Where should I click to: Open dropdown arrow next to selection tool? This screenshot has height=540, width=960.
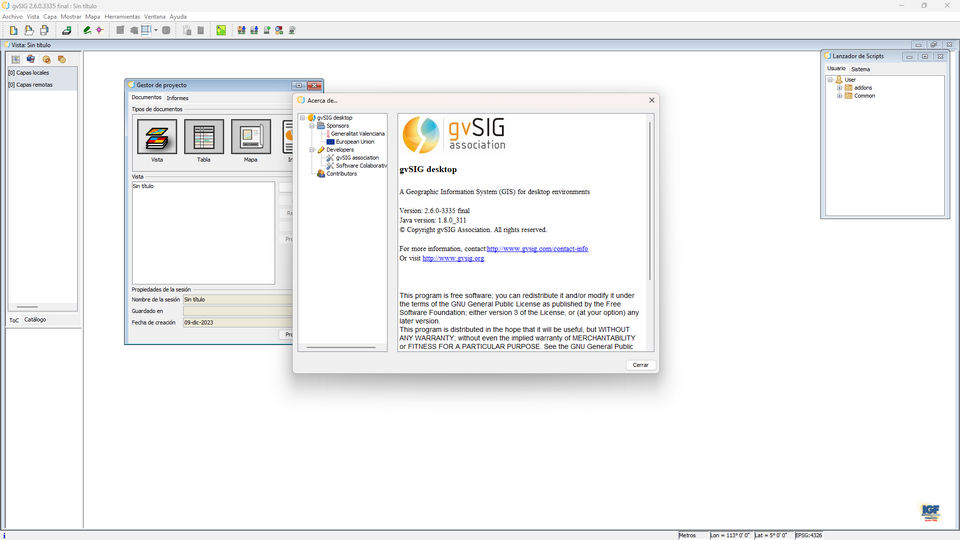point(156,30)
